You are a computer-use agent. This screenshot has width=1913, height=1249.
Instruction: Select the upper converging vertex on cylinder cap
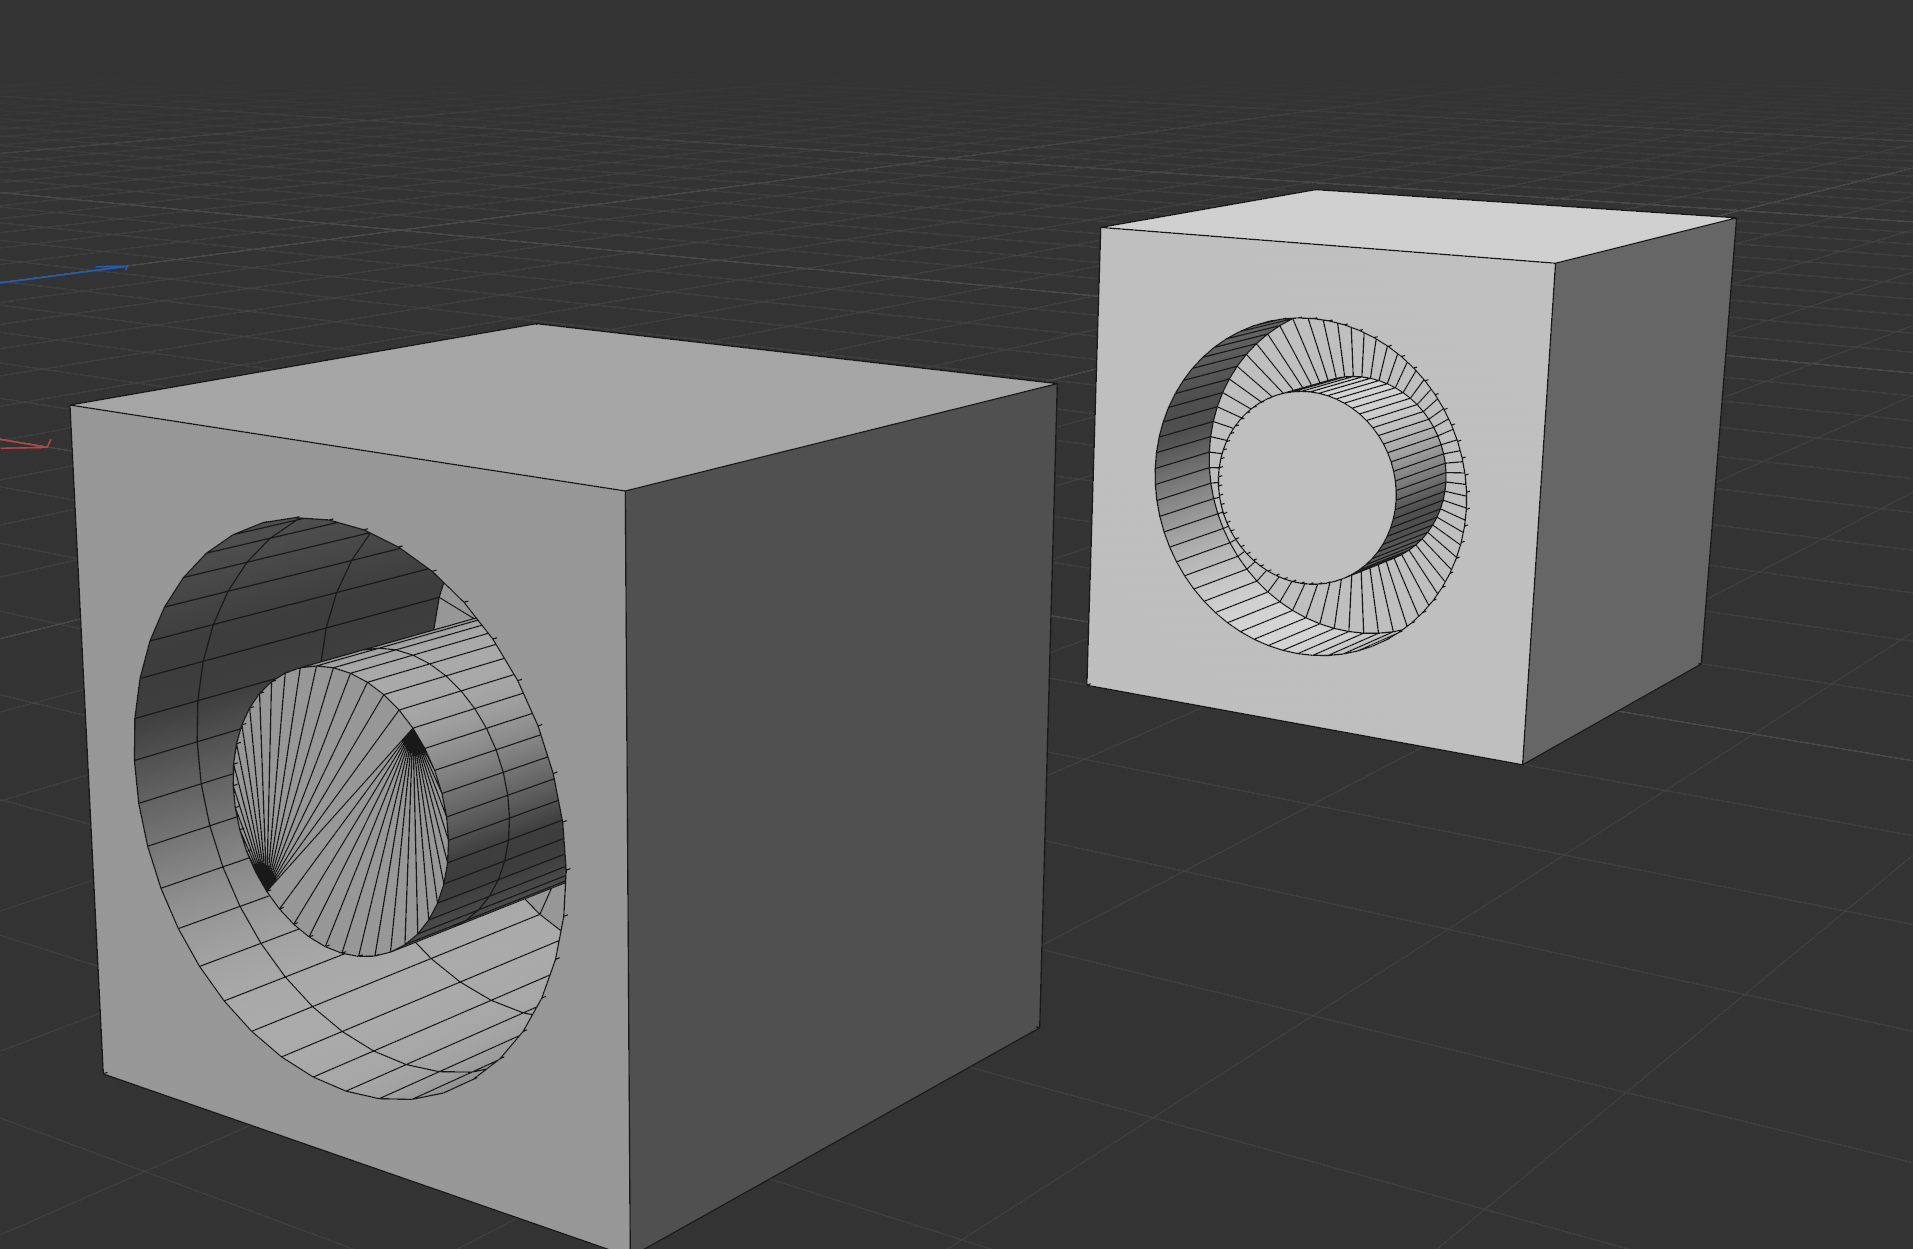411,743
